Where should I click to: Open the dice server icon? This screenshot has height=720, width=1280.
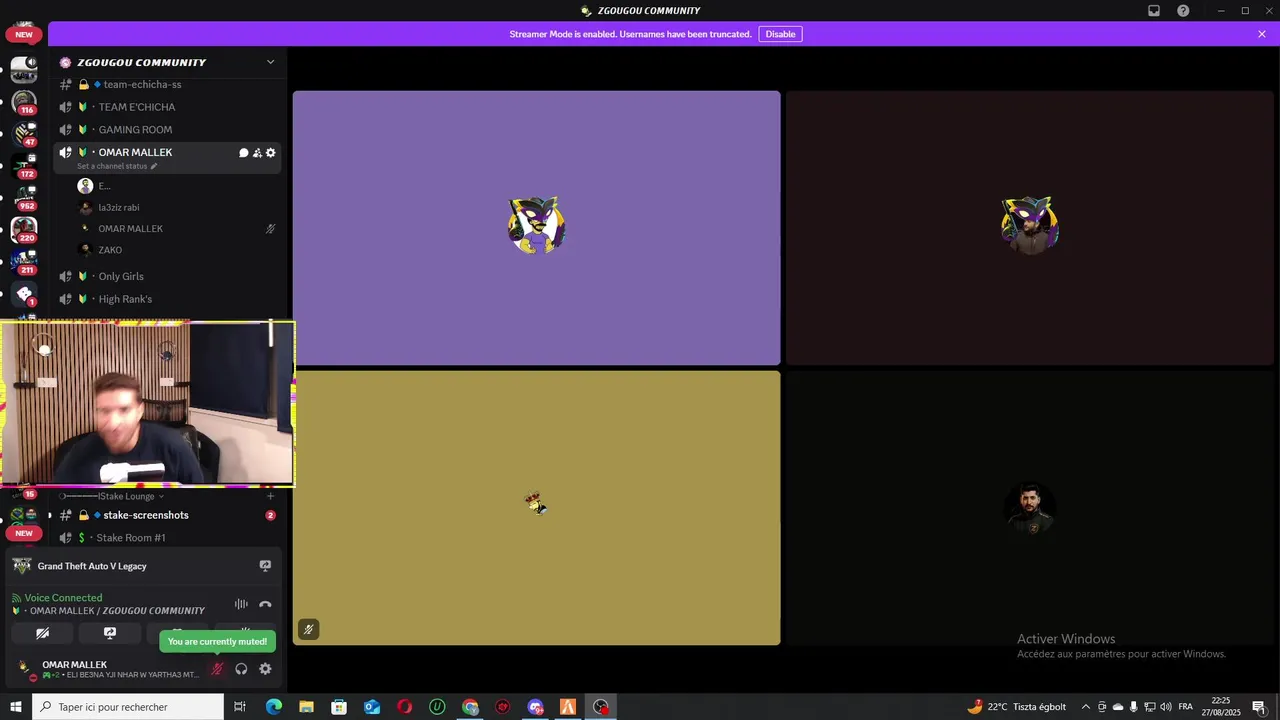click(24, 294)
